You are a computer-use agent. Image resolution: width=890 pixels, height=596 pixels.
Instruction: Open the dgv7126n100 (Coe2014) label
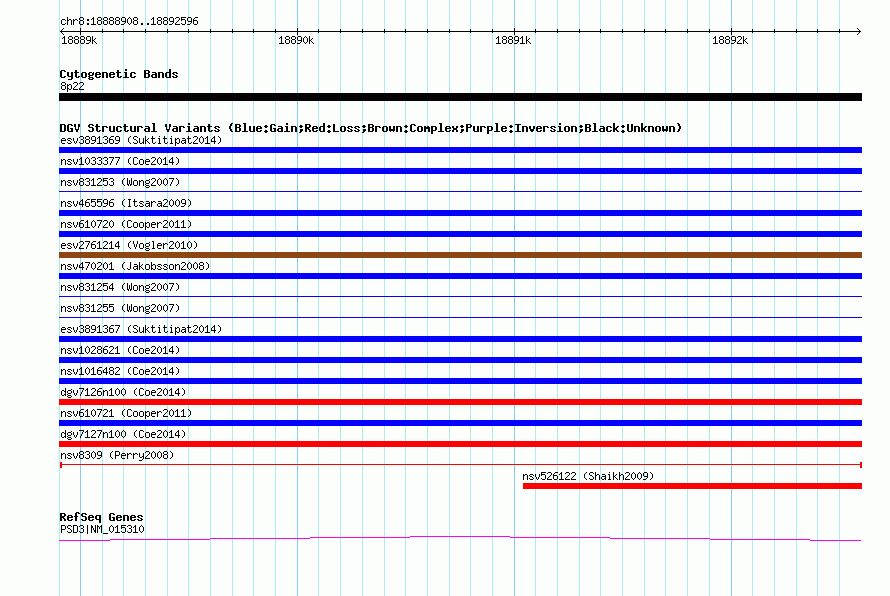pos(123,392)
